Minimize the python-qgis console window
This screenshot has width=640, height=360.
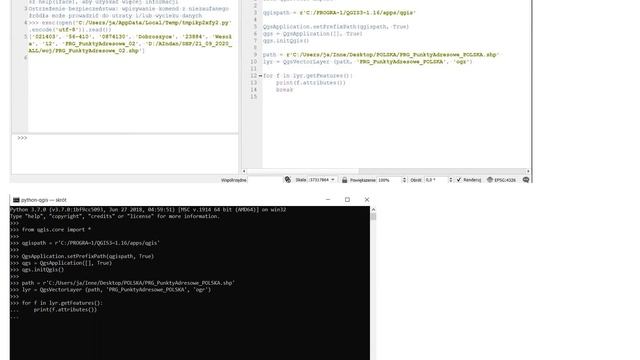click(x=328, y=200)
